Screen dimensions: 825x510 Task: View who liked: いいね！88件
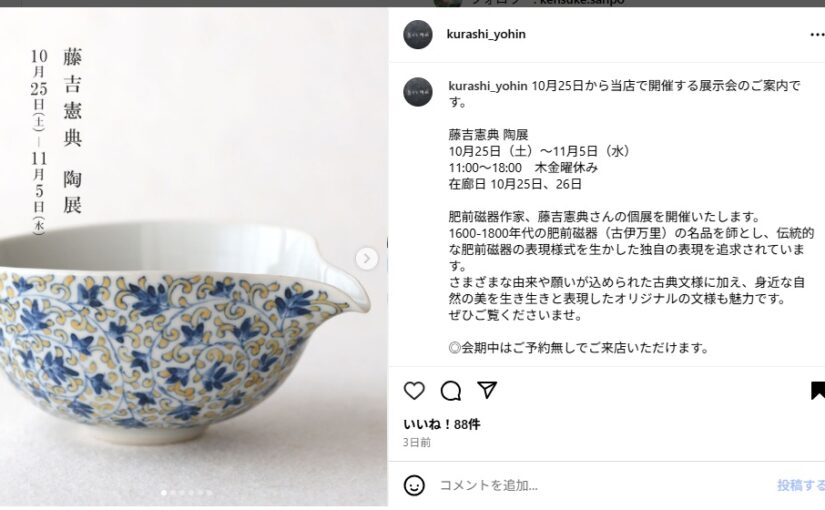click(441, 424)
